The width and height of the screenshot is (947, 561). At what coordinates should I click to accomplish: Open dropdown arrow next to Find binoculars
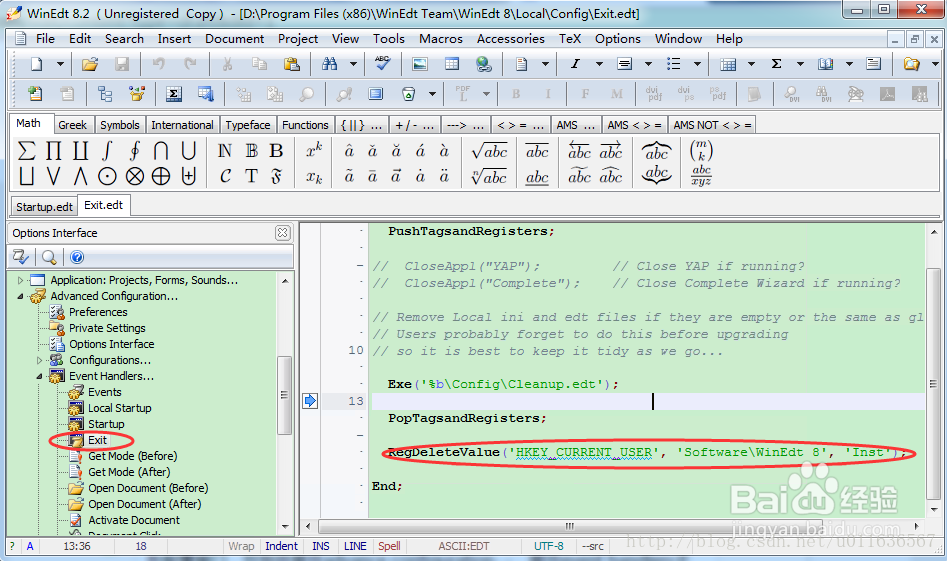(353, 64)
